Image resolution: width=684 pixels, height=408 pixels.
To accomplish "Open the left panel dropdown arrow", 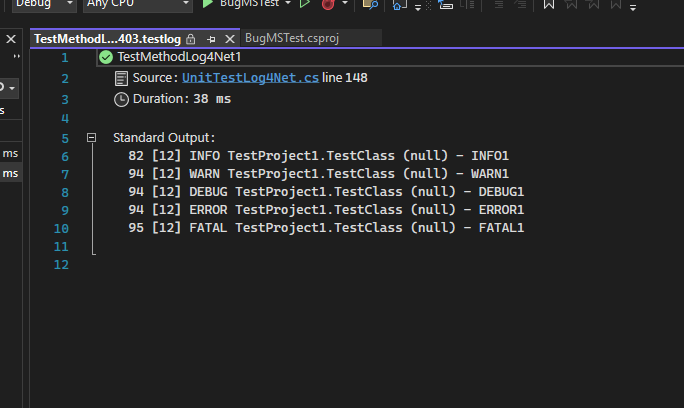I will [12, 88].
